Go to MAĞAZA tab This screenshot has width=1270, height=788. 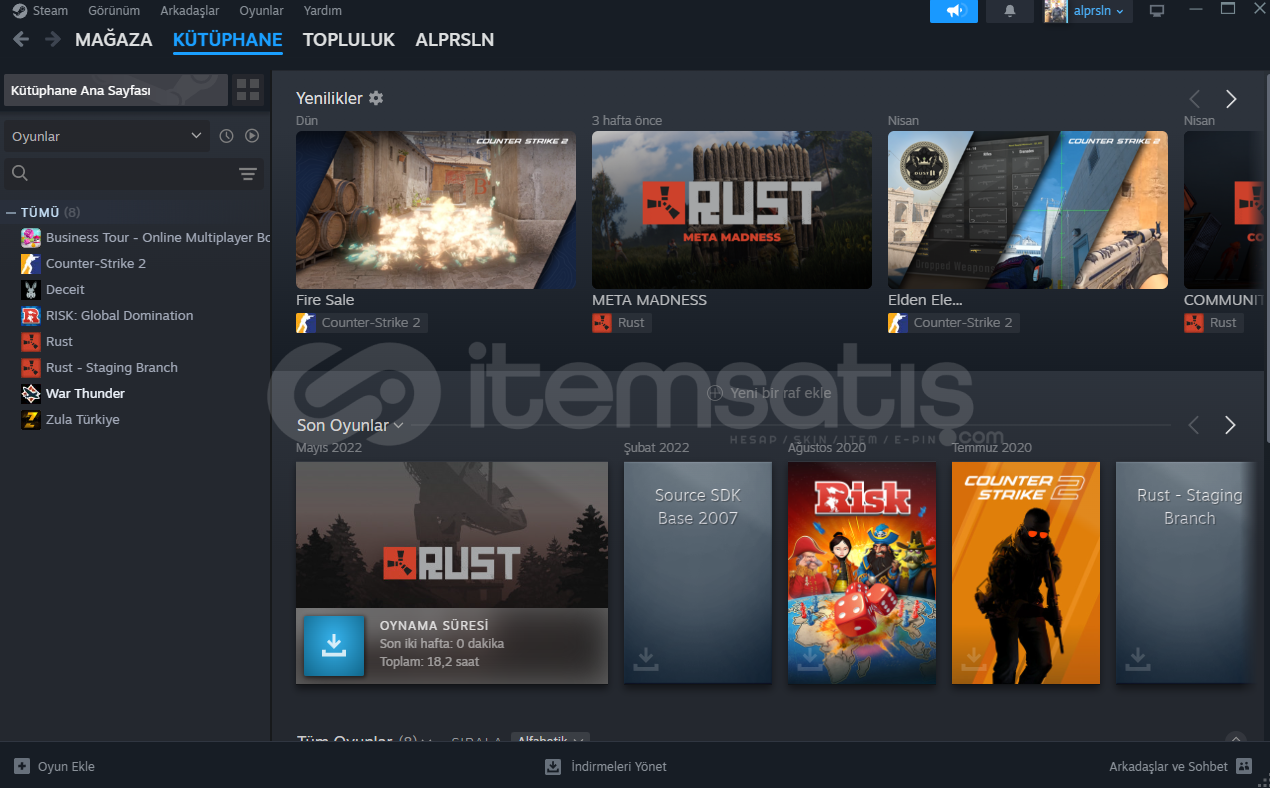click(x=114, y=40)
